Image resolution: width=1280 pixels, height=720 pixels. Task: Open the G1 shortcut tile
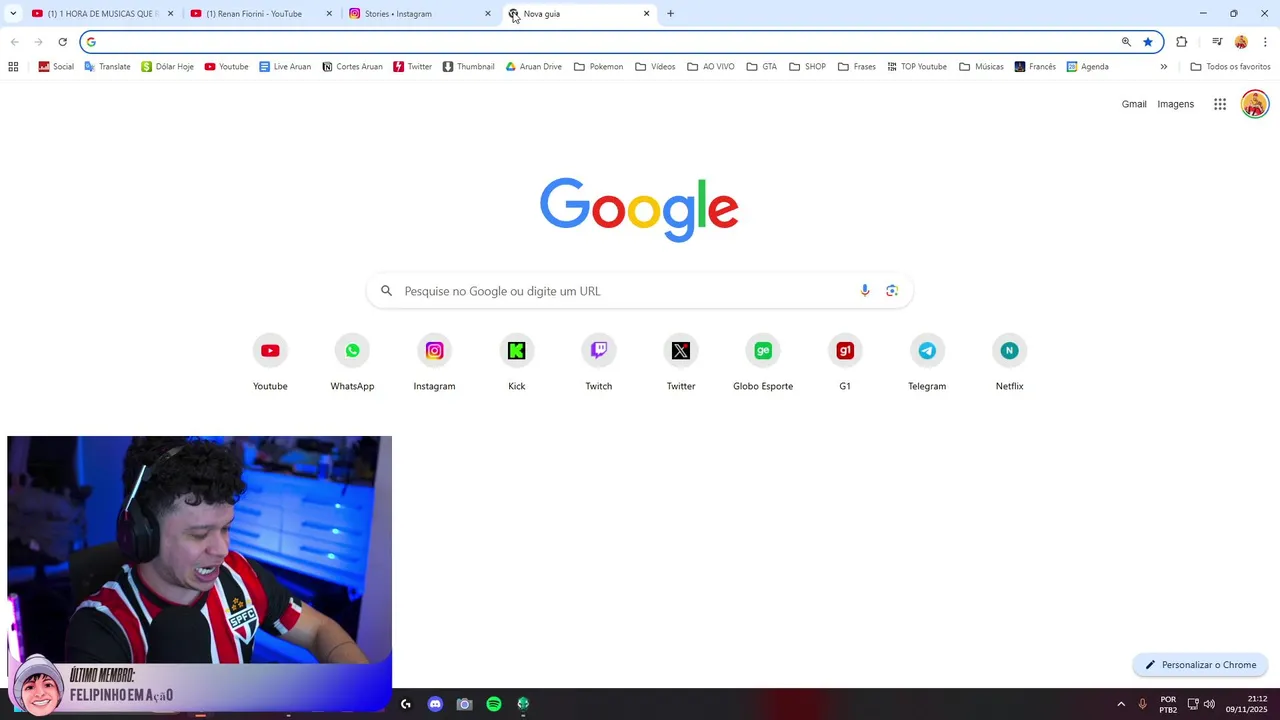(x=845, y=363)
